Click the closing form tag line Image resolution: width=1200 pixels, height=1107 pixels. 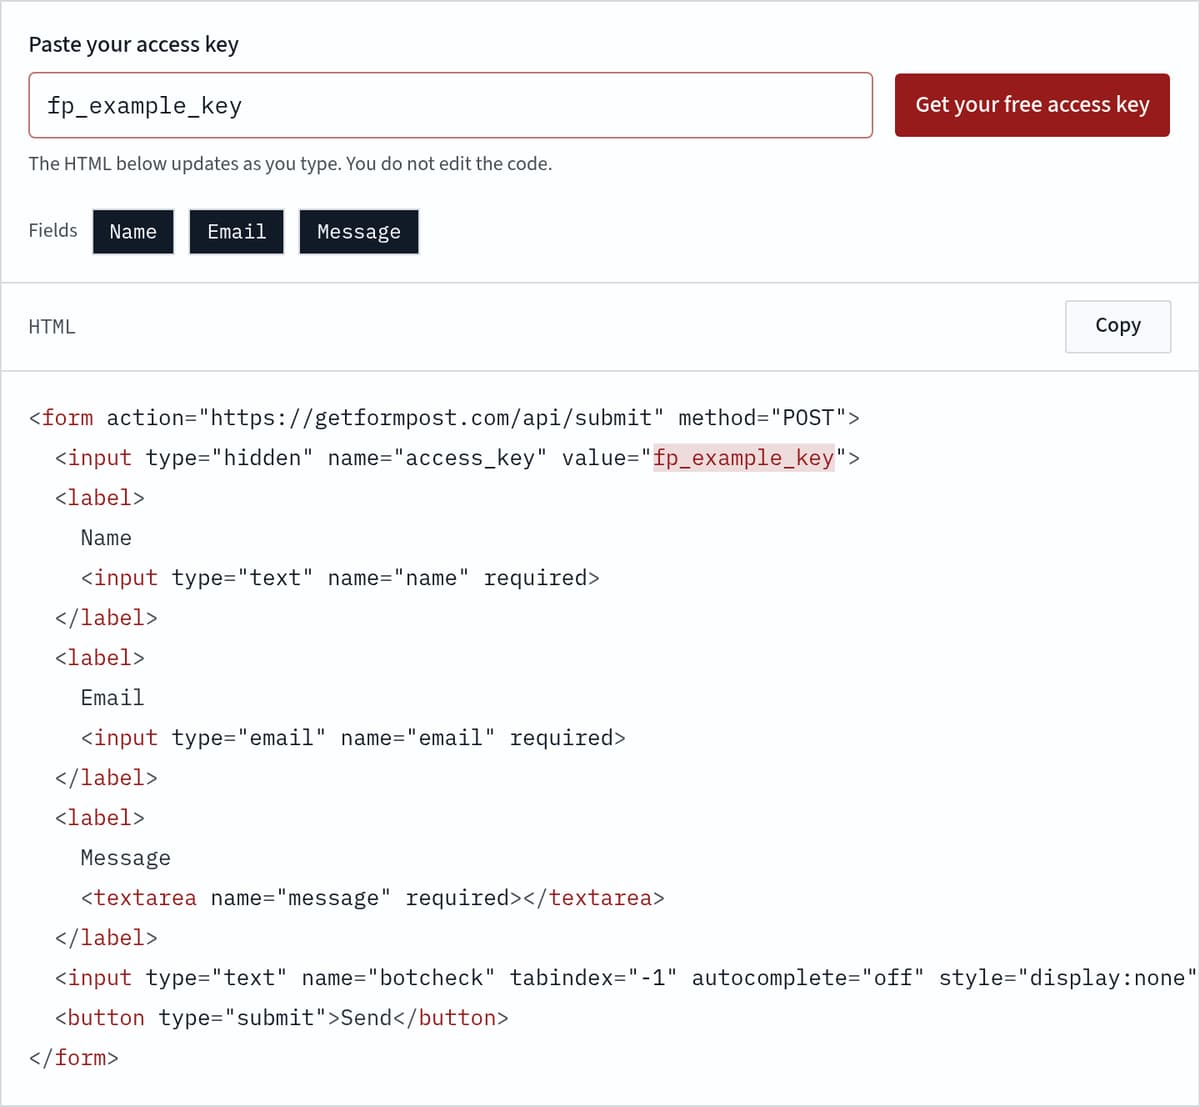[74, 1058]
